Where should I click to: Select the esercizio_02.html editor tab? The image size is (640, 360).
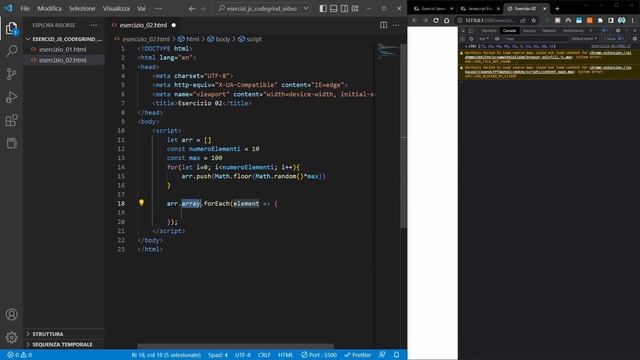pyautogui.click(x=144, y=25)
